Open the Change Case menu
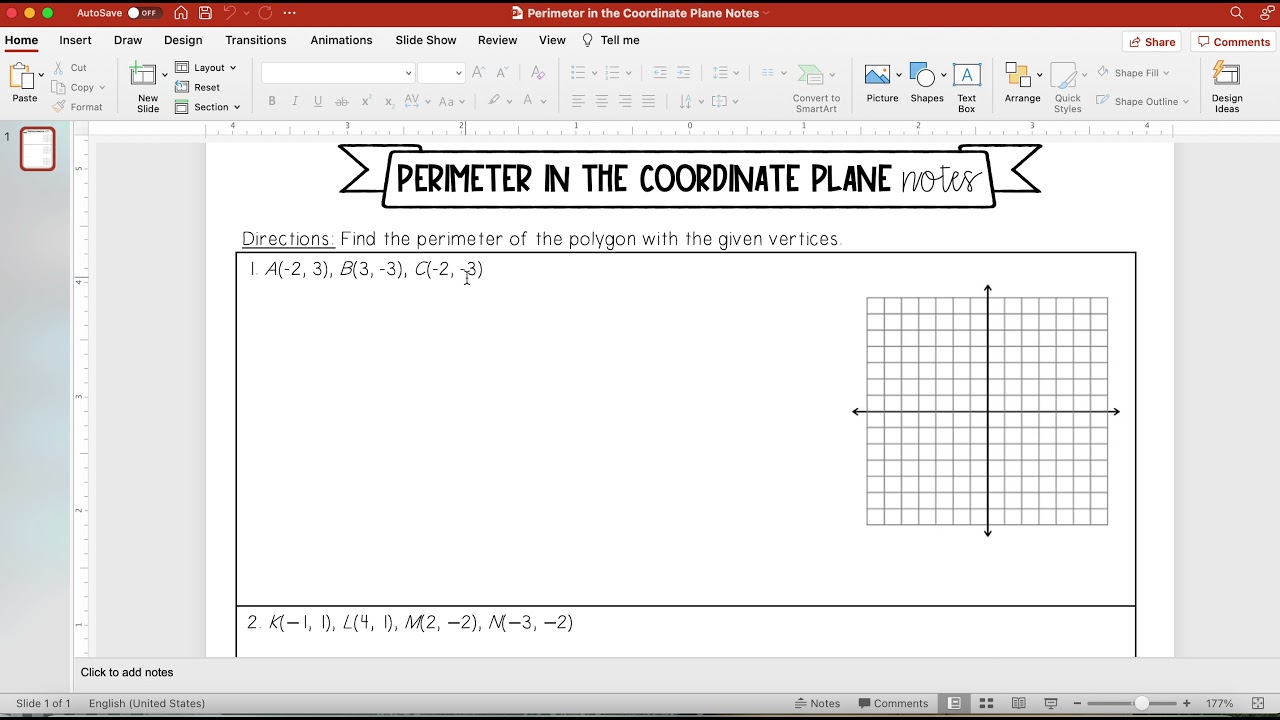This screenshot has height=720, width=1280. coord(450,101)
